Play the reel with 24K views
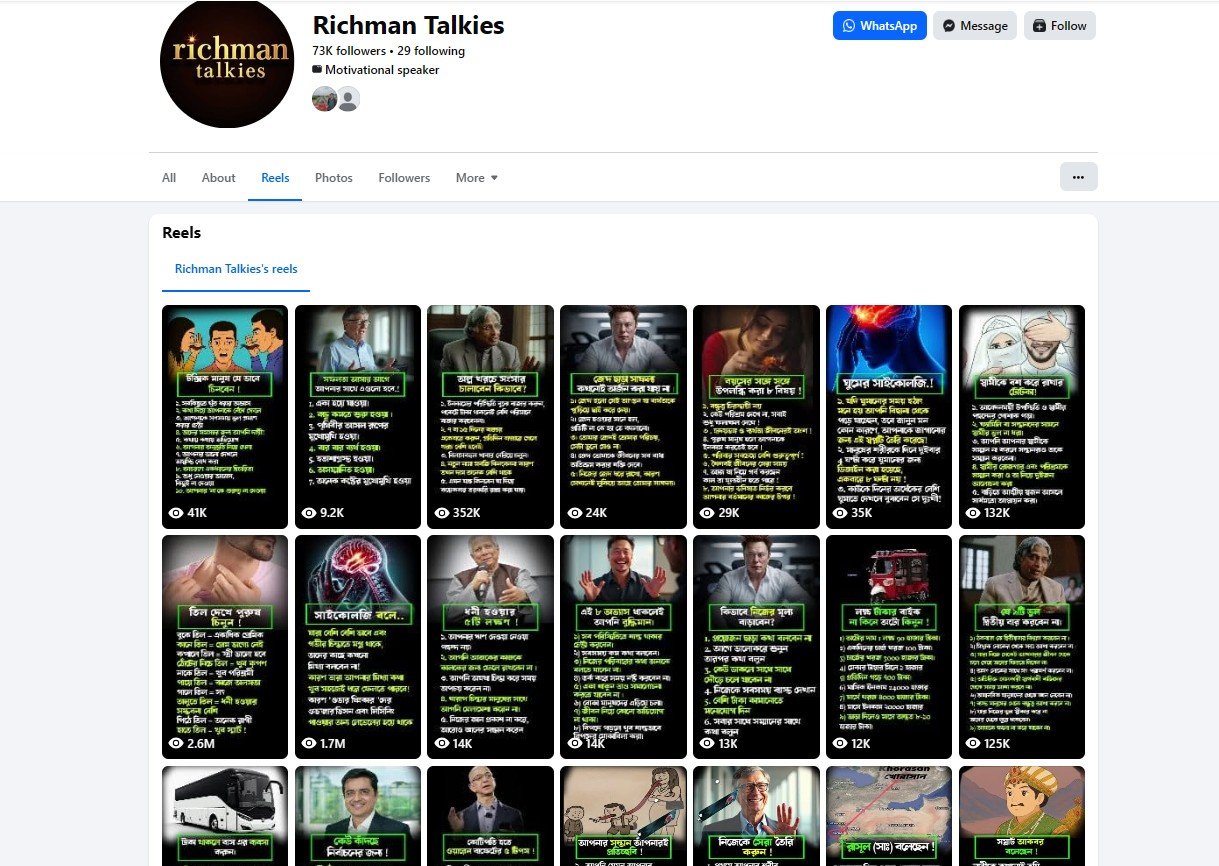Image resolution: width=1219 pixels, height=866 pixels. coord(623,416)
